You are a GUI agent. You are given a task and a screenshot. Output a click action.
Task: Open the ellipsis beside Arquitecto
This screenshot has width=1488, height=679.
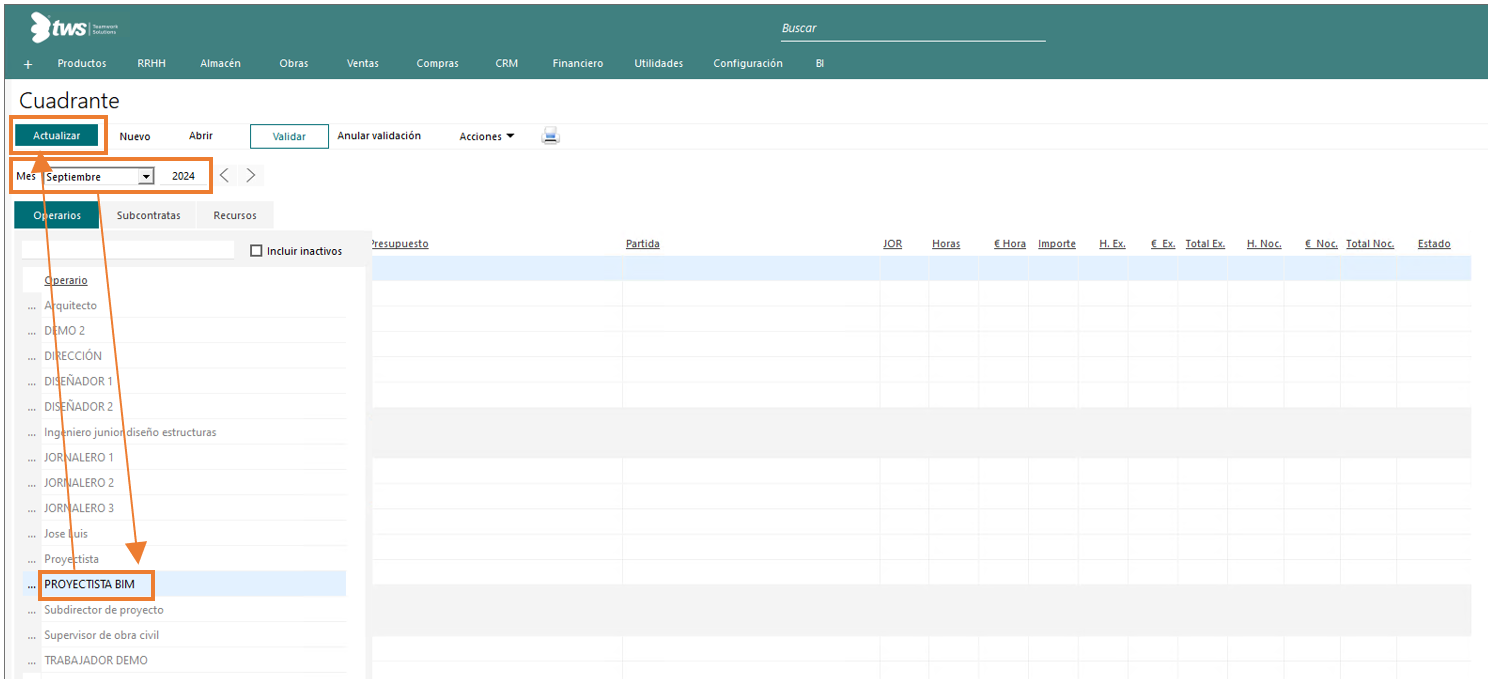(x=31, y=306)
